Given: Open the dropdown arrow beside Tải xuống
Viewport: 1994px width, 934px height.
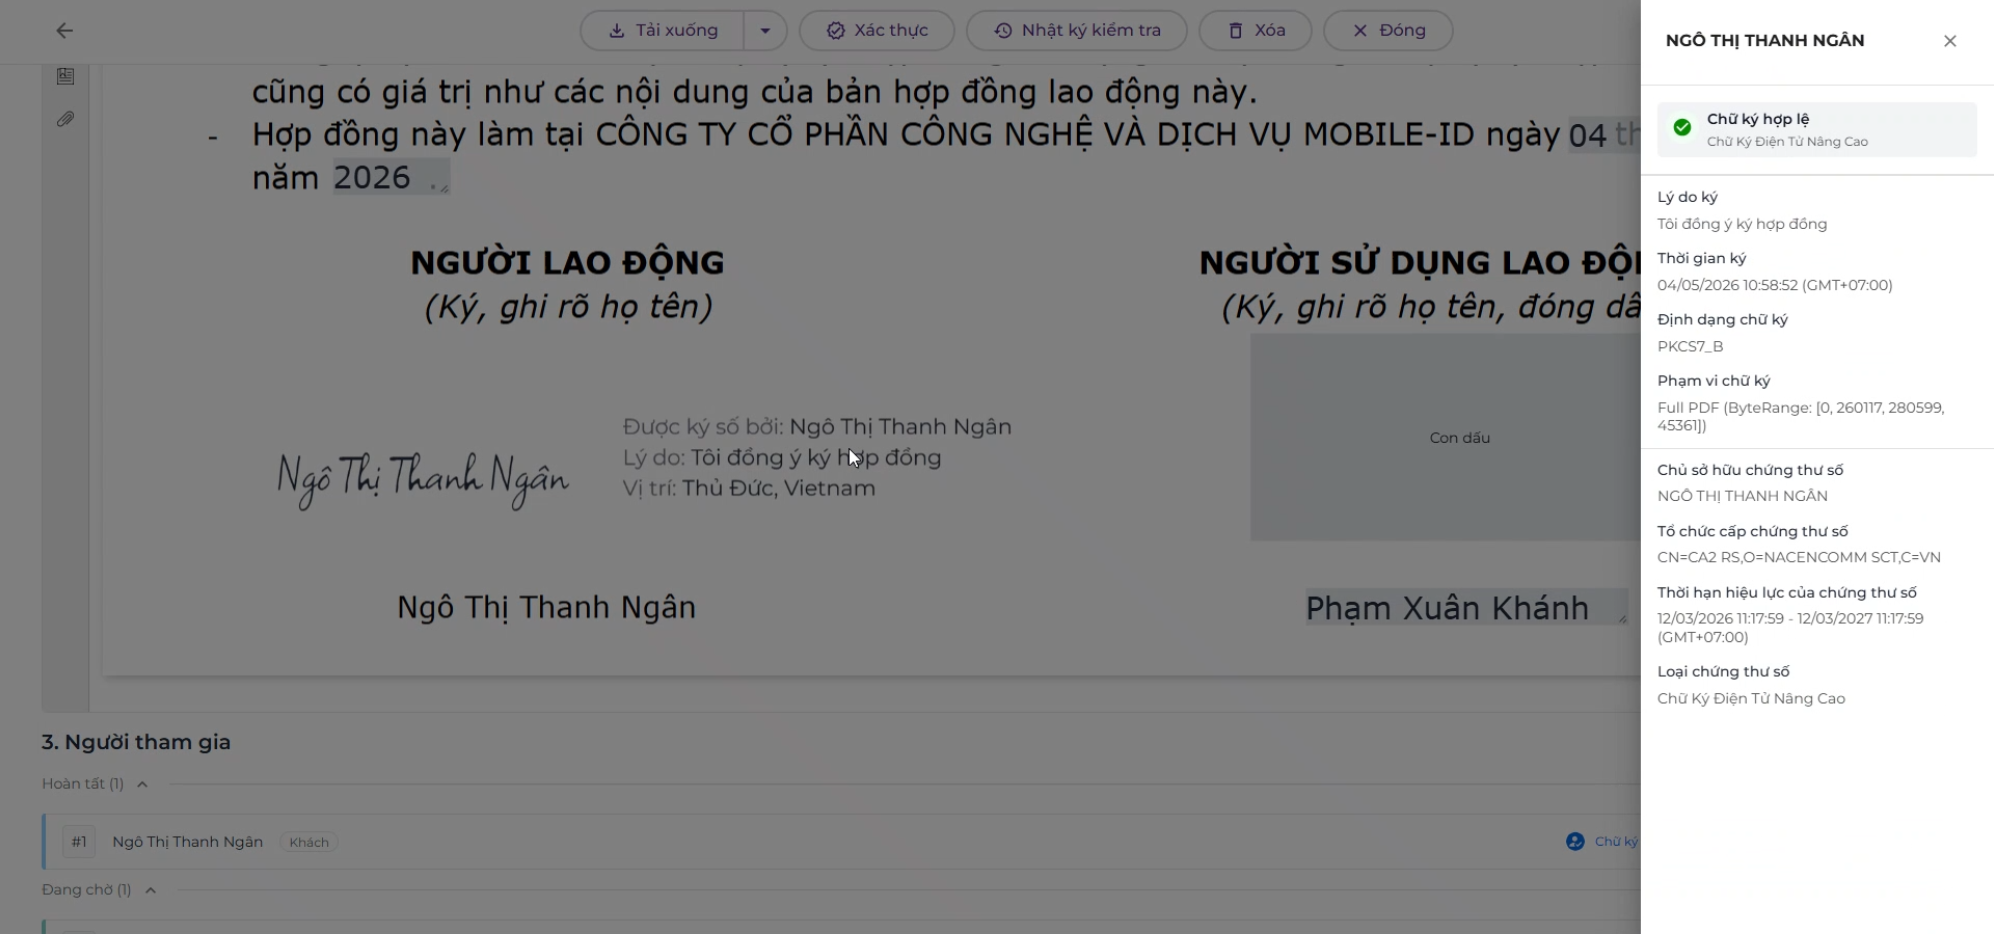Looking at the screenshot, I should click(x=765, y=30).
